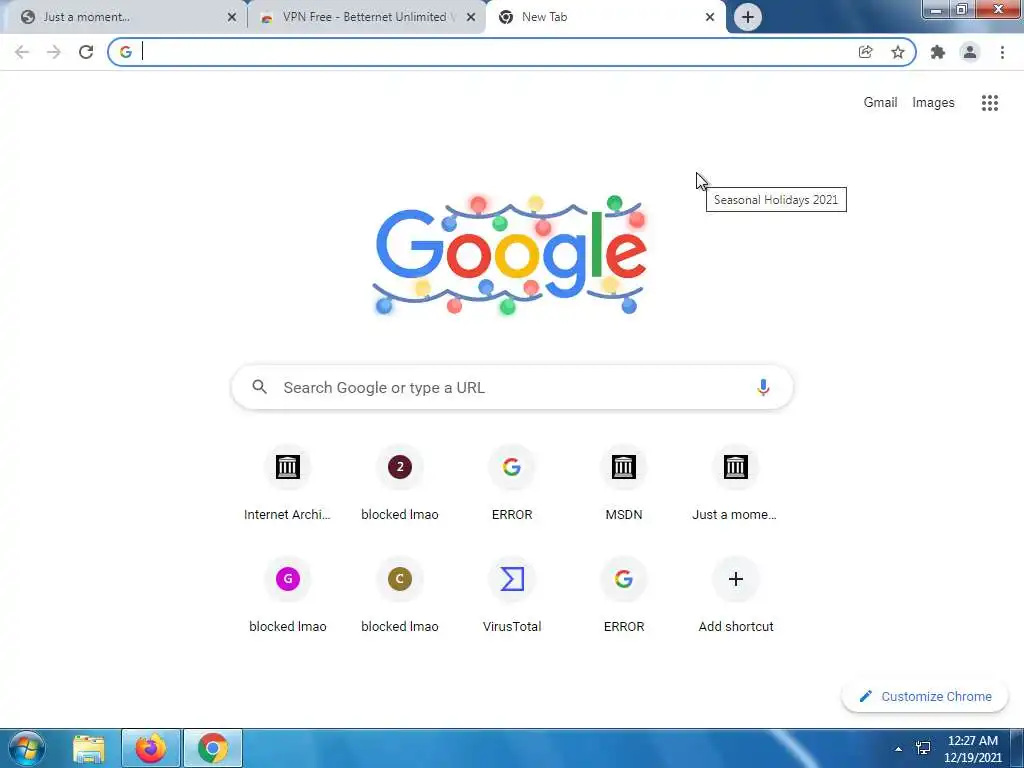
Task: Click the Customize Chrome button
Action: tap(925, 696)
